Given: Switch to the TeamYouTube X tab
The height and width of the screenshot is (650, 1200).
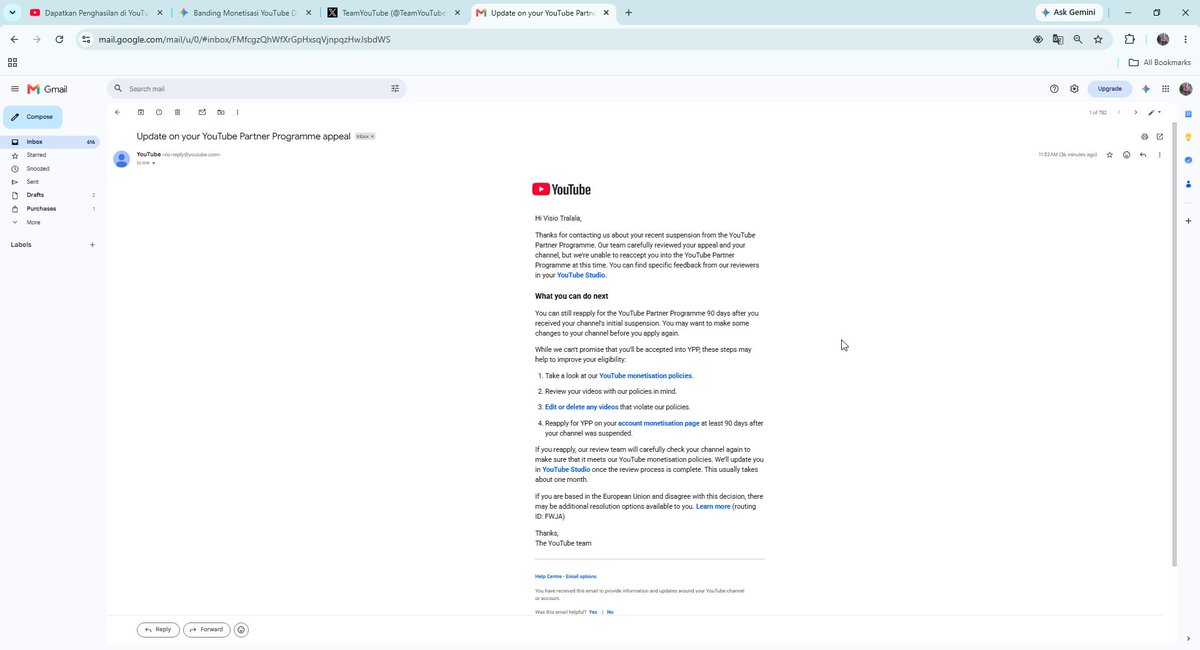Looking at the screenshot, I should point(394,13).
